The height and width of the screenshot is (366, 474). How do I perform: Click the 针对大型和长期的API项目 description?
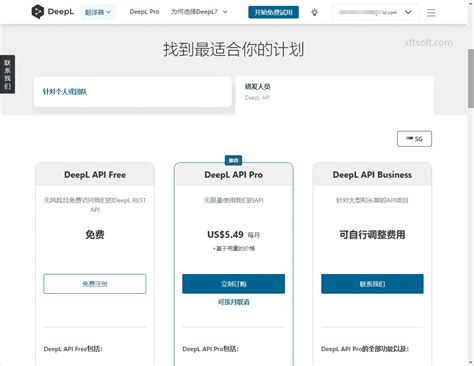(372, 200)
